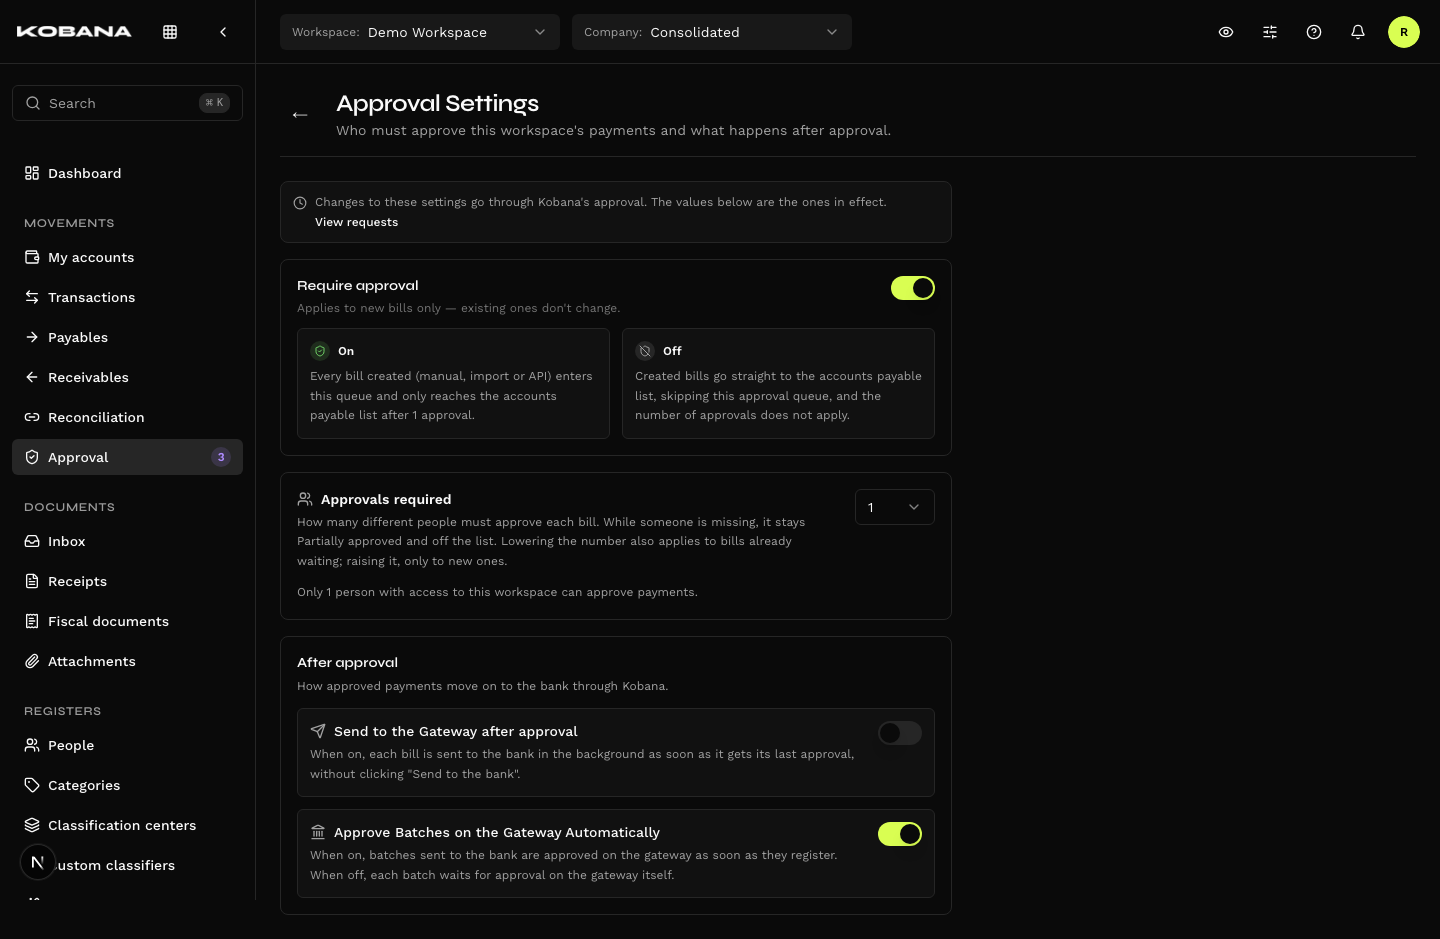Select the On approval option card
The width and height of the screenshot is (1440, 939).
[453, 383]
